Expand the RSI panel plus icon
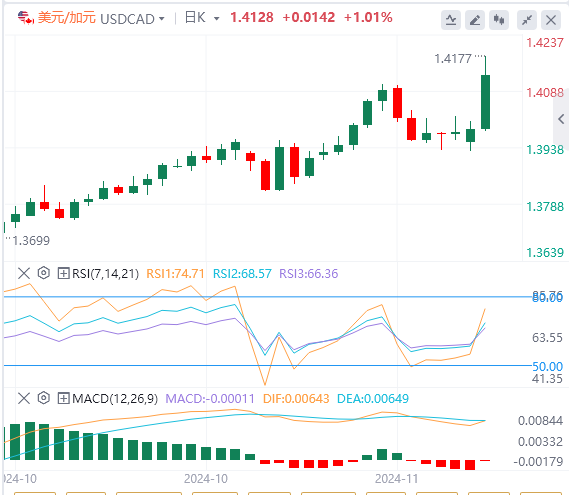569x495 pixels. pos(63,273)
